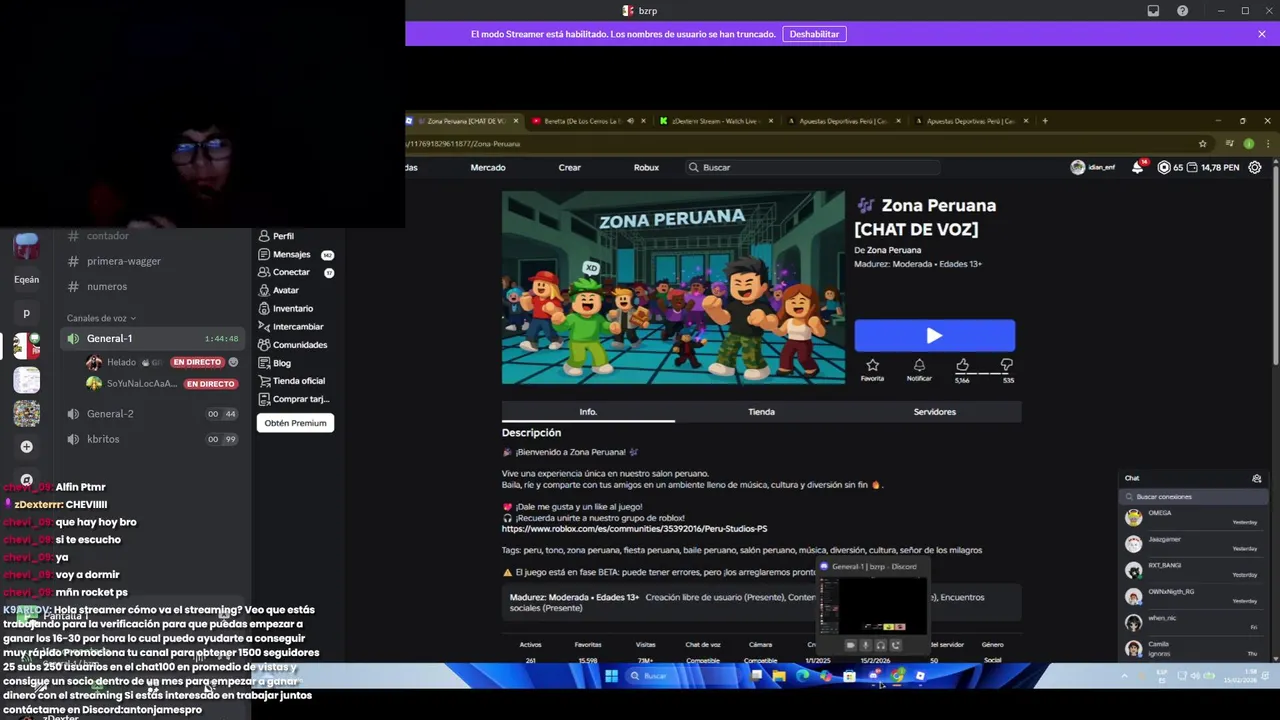Open the idian_enf profile avatar
The image size is (1280, 720).
(x=1077, y=167)
